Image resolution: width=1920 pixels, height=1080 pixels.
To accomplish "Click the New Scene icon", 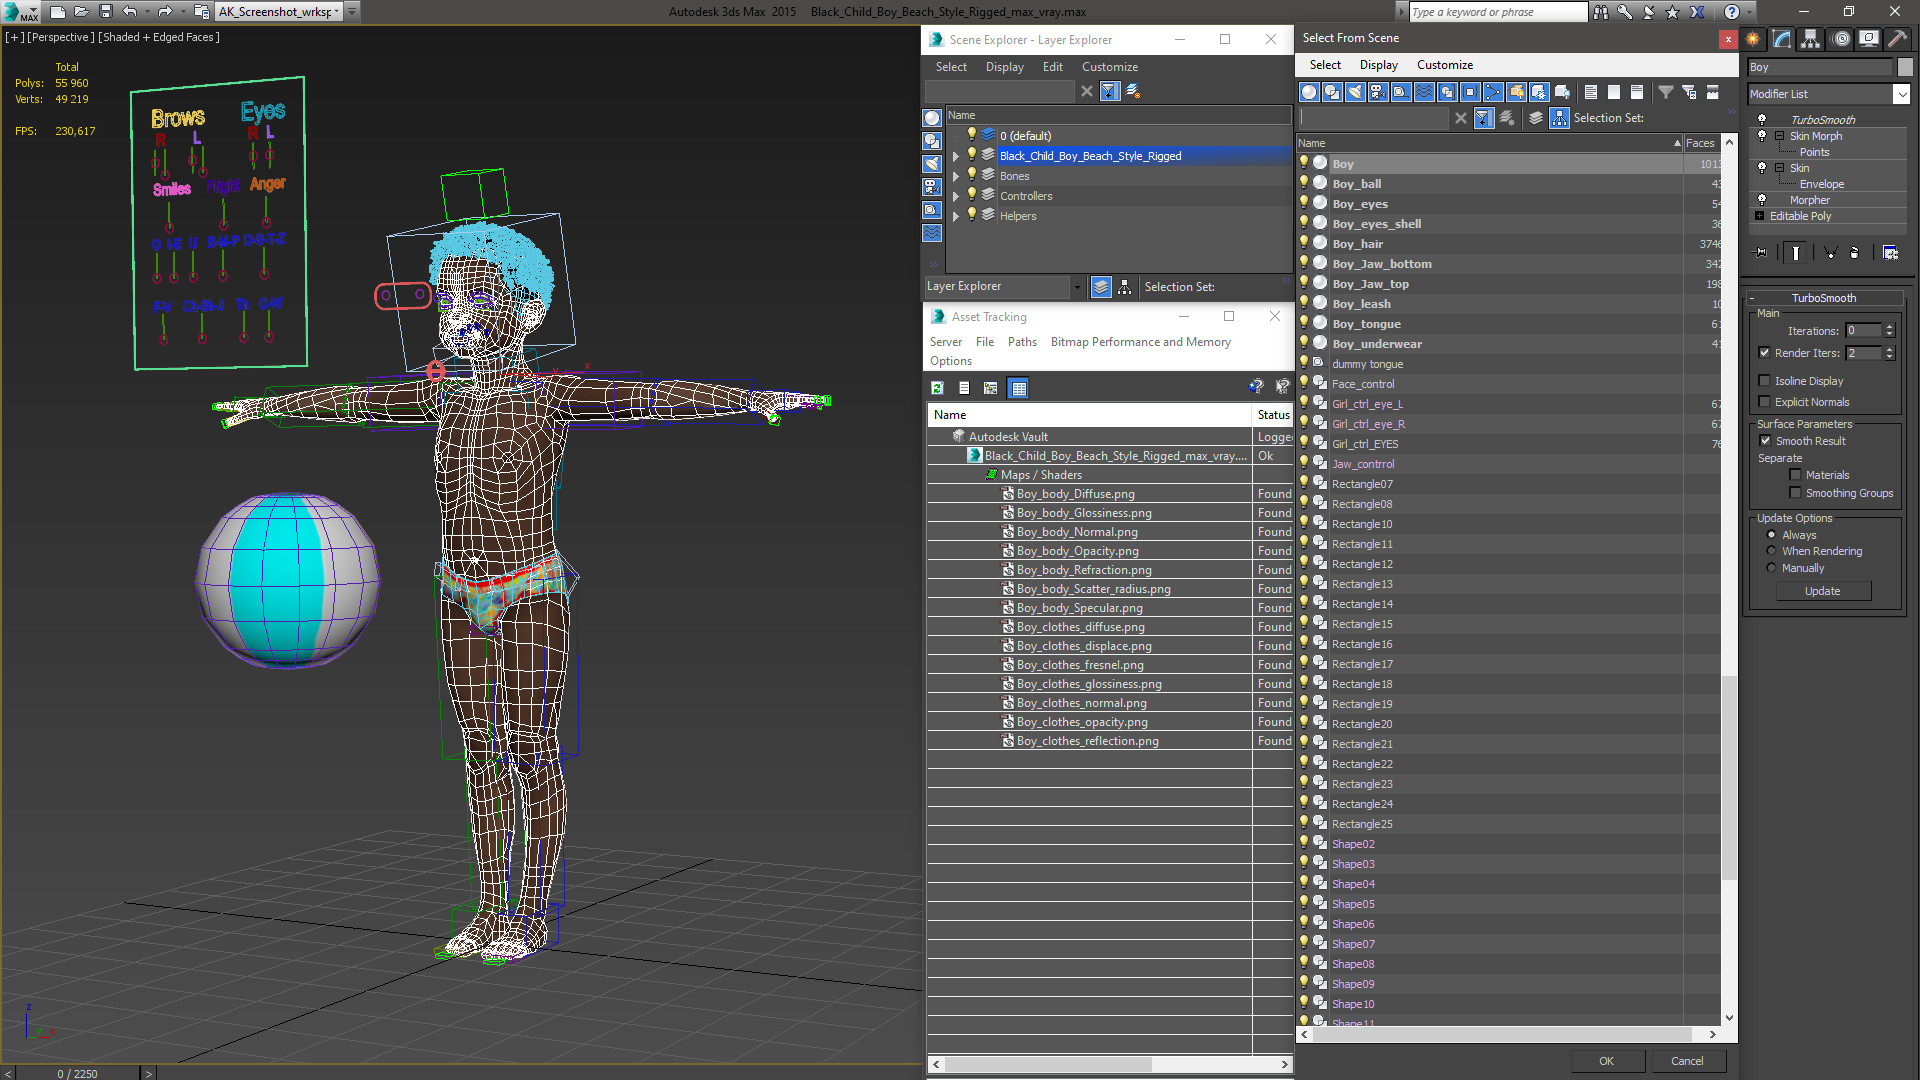I will pos(58,12).
